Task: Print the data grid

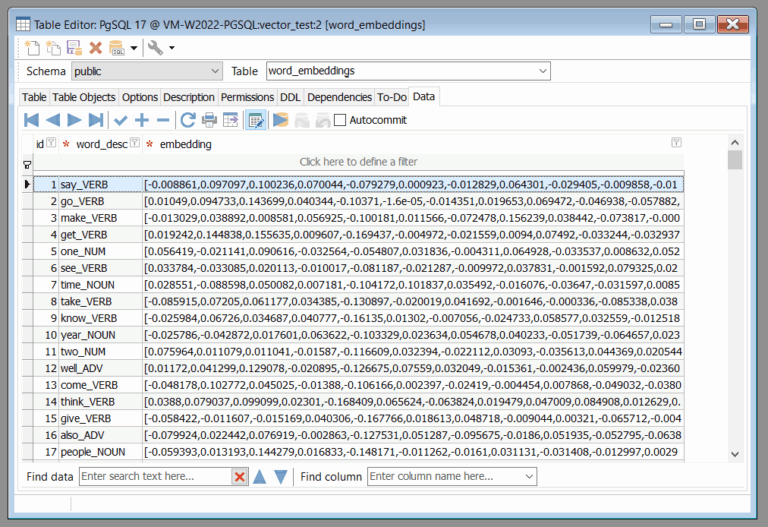Action: click(210, 120)
